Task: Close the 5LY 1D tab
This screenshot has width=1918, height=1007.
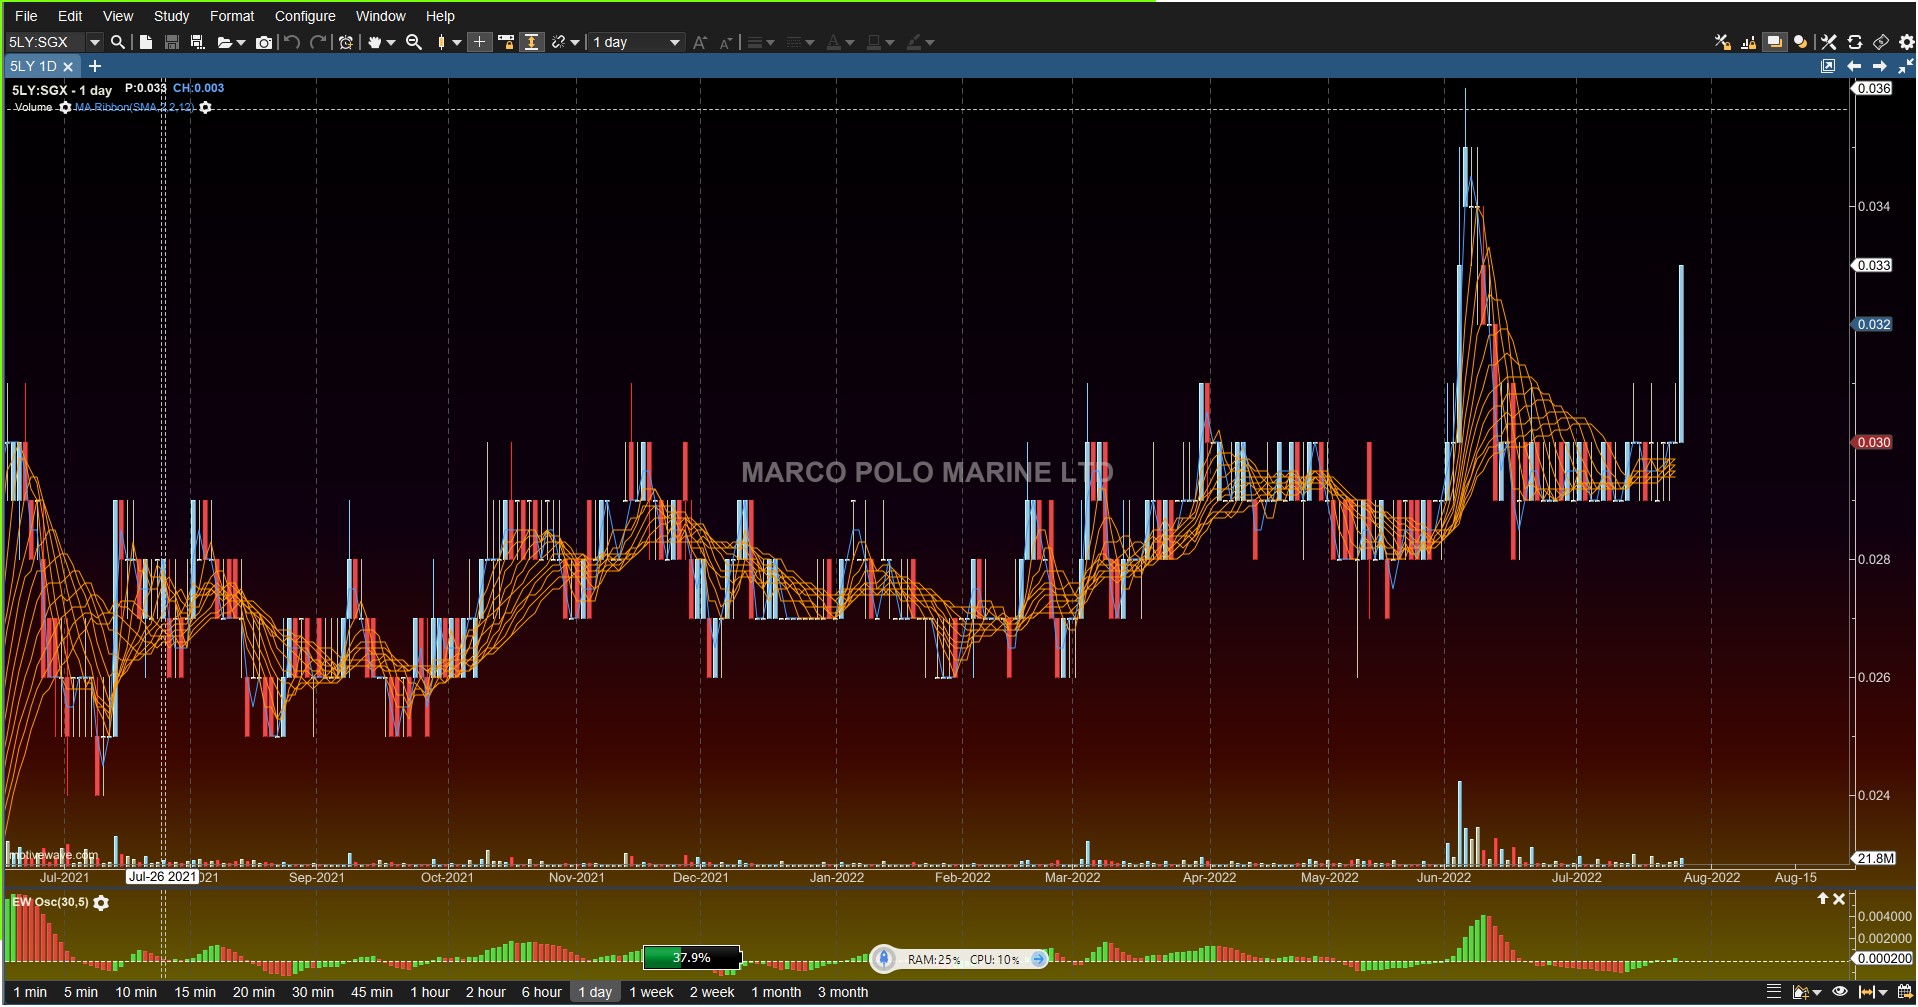Action: click(68, 67)
